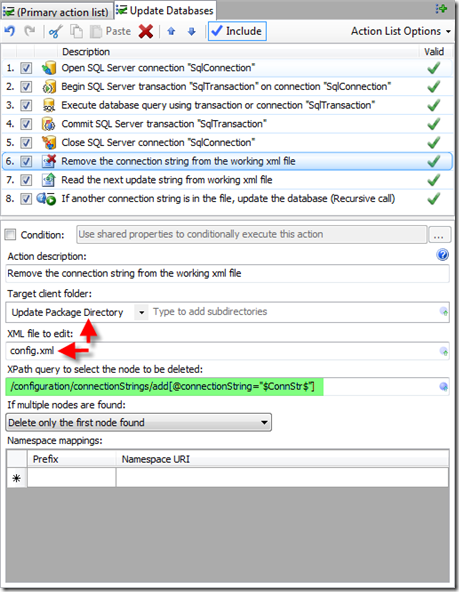Uncheck action 4 Commit SQL Server transaction

pyautogui.click(x=26, y=124)
